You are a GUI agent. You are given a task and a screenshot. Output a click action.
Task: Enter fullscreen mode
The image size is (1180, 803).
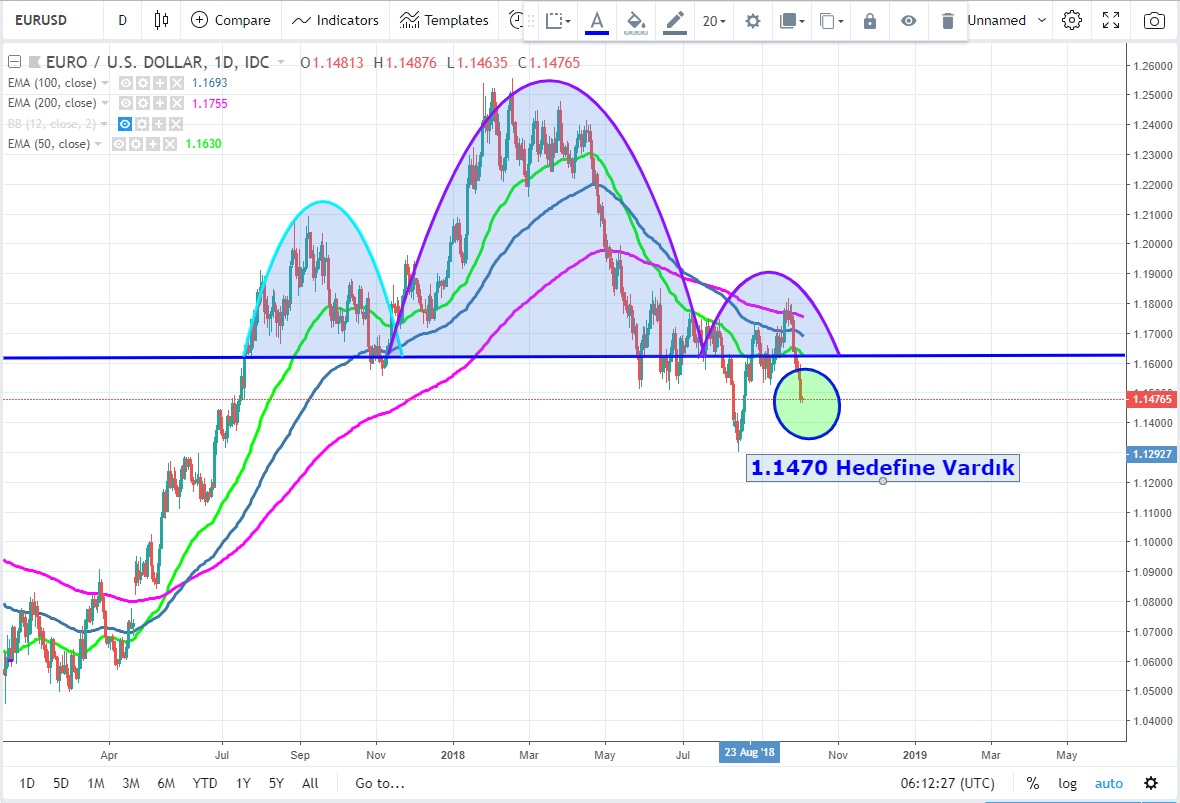click(1112, 20)
